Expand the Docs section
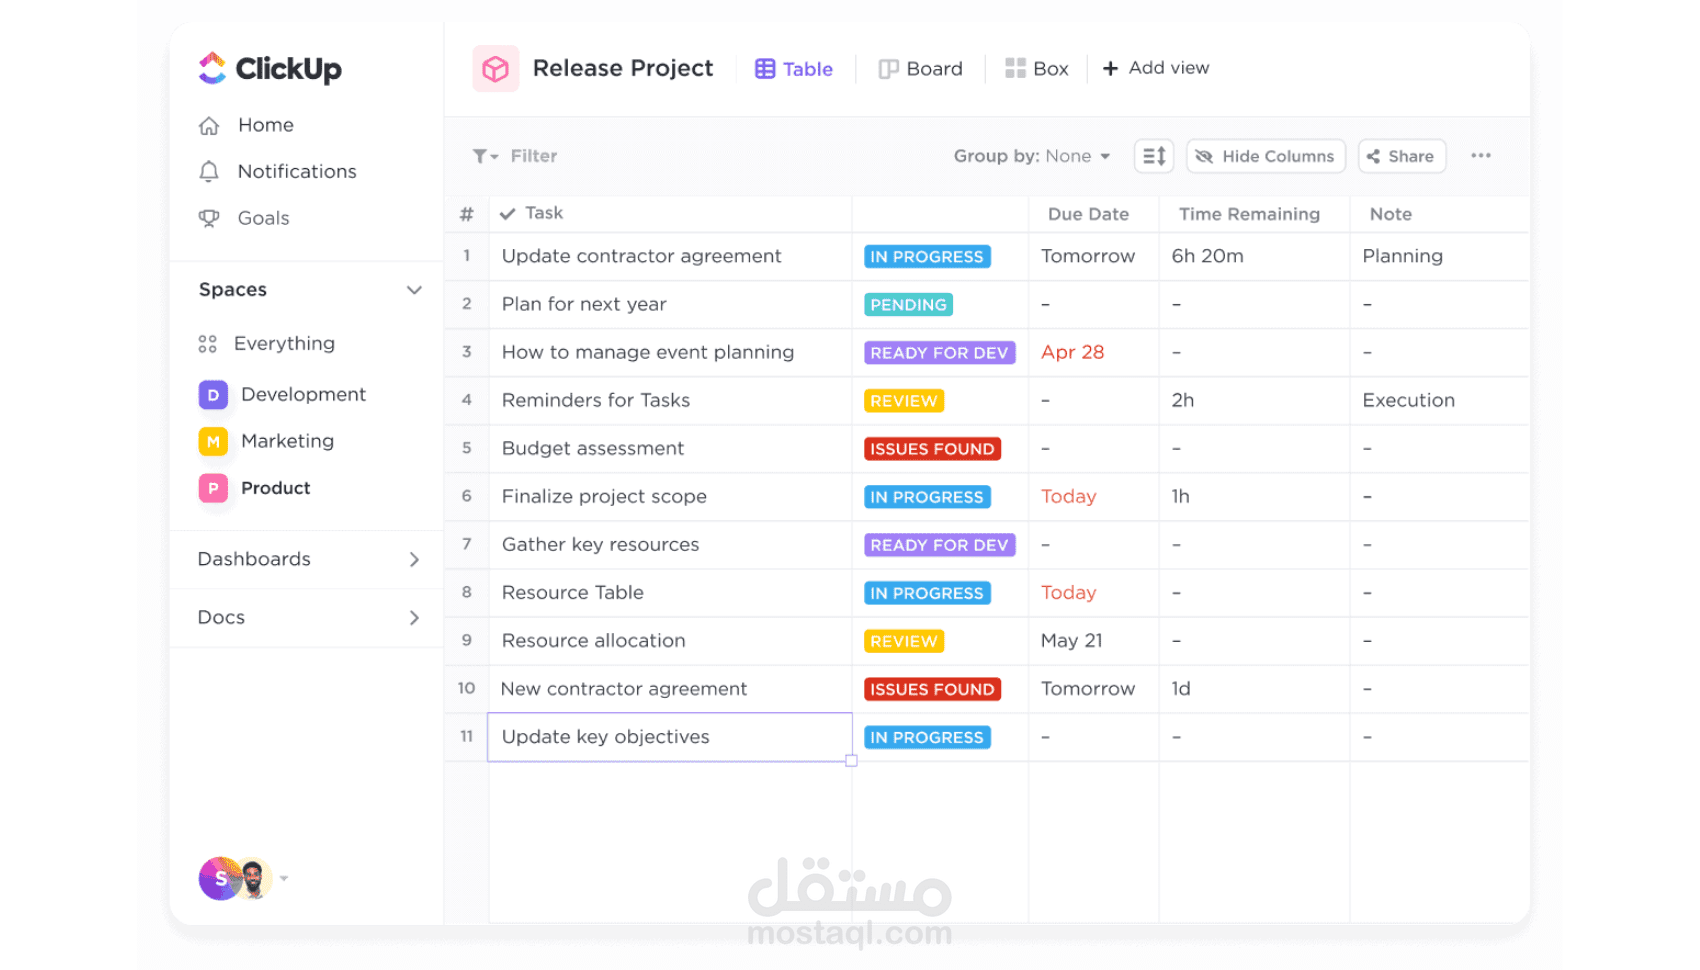 [414, 618]
